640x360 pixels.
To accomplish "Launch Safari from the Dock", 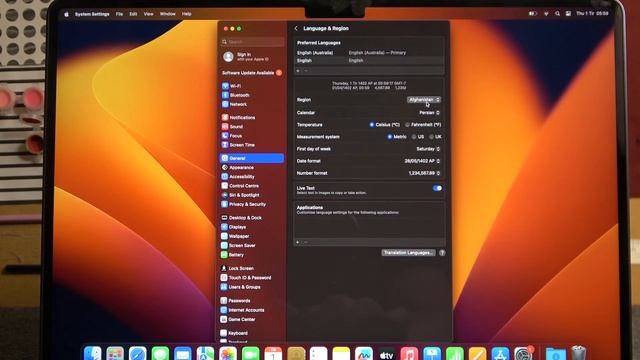I will pos(138,353).
